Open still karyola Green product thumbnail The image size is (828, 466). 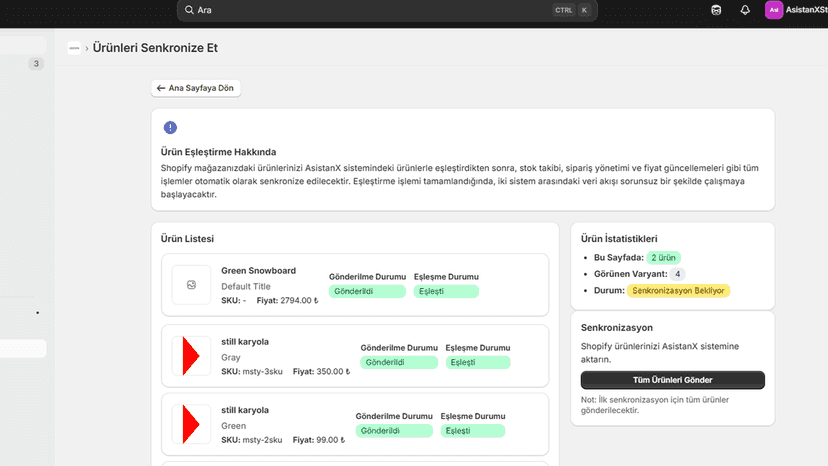point(191,424)
